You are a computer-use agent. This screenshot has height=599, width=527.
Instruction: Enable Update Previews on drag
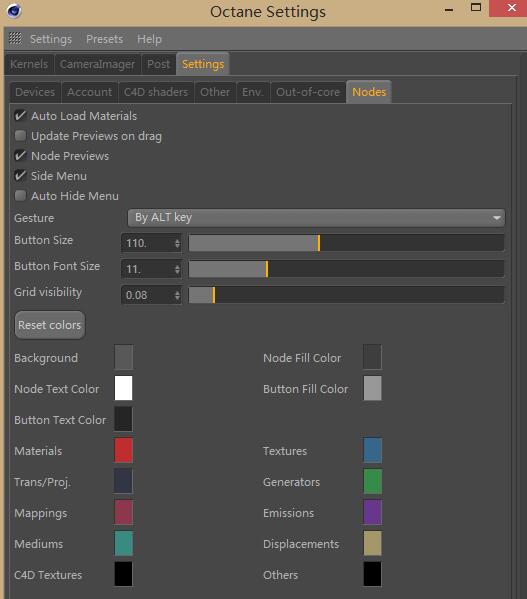point(20,136)
